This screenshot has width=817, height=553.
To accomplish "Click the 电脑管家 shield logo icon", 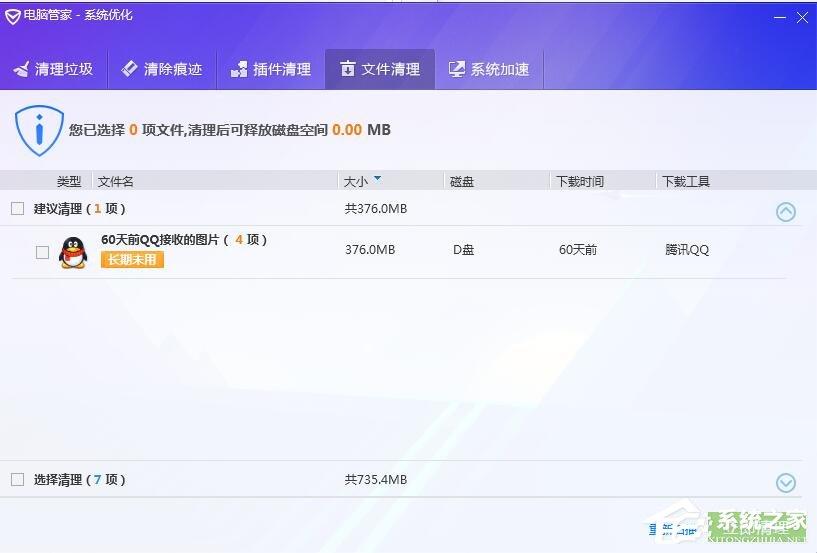I will click(13, 16).
